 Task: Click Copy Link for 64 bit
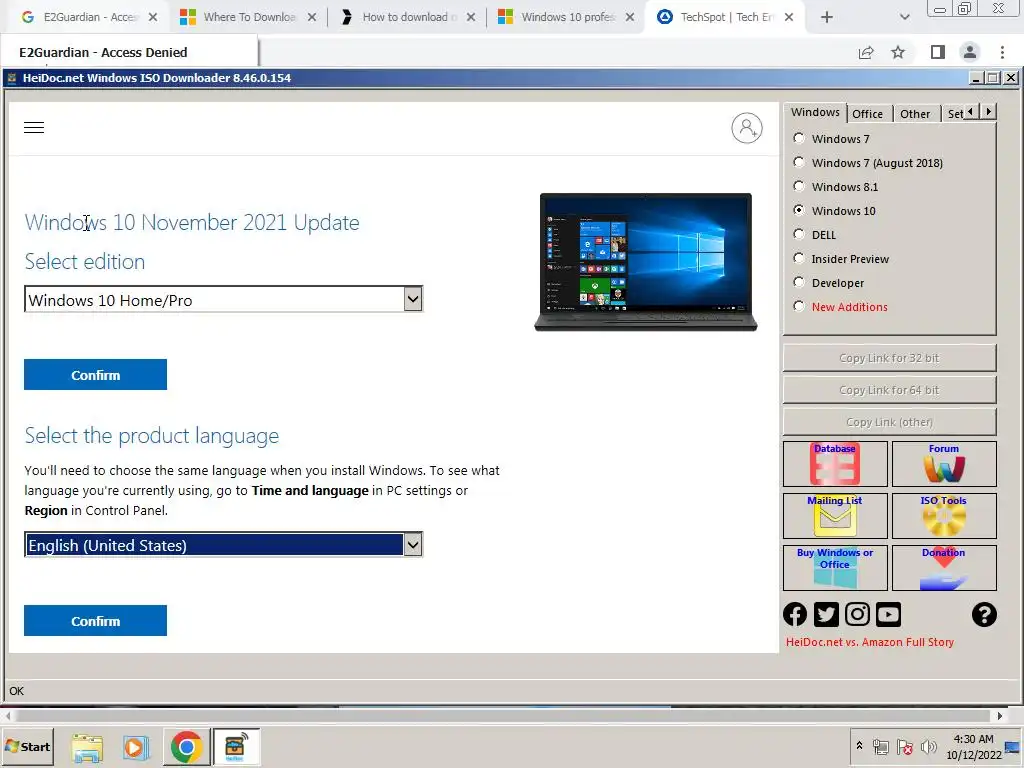(889, 390)
